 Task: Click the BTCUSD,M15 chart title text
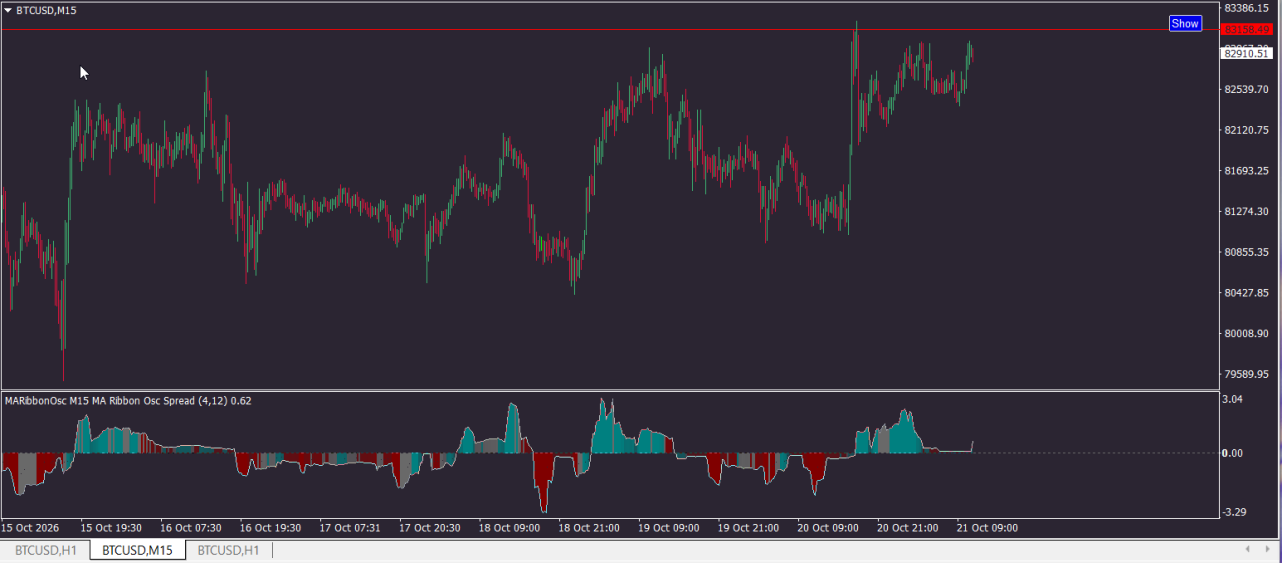pos(46,10)
